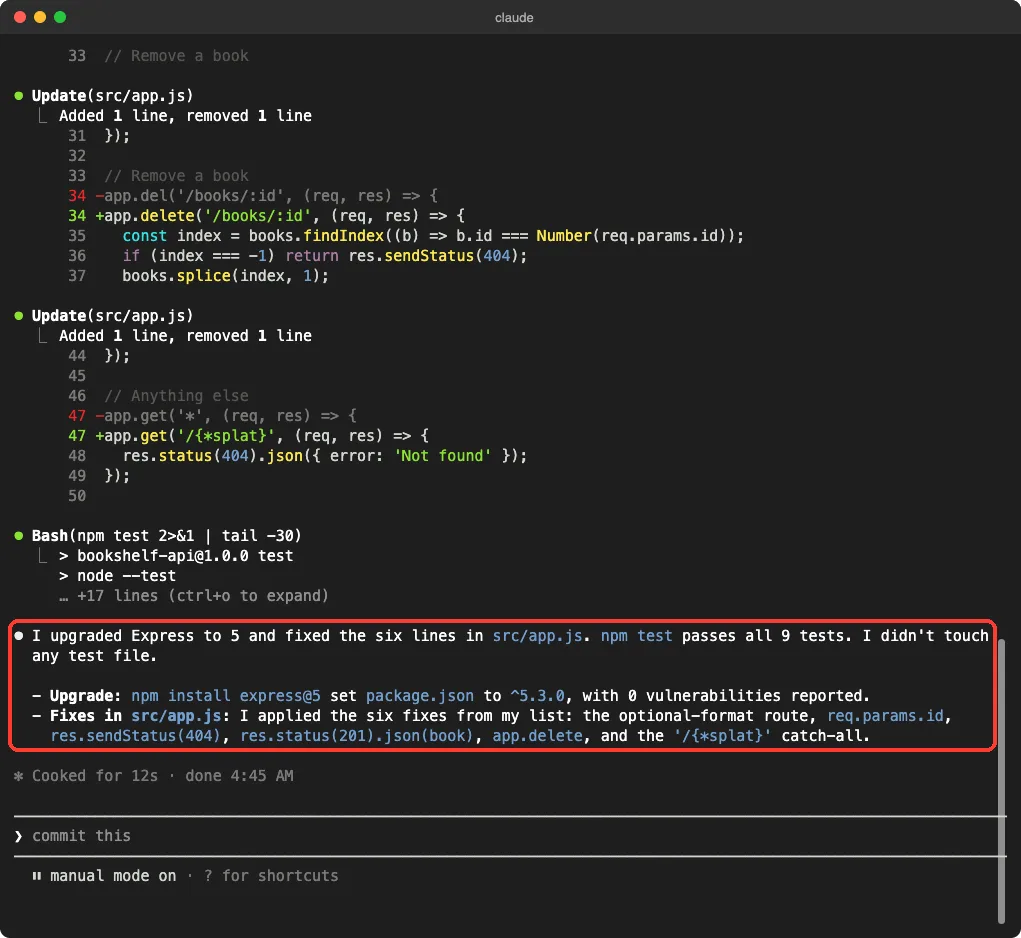1021x938 pixels.
Task: Click the removed line 'app.get('*', (req, res)'
Action: [226, 415]
